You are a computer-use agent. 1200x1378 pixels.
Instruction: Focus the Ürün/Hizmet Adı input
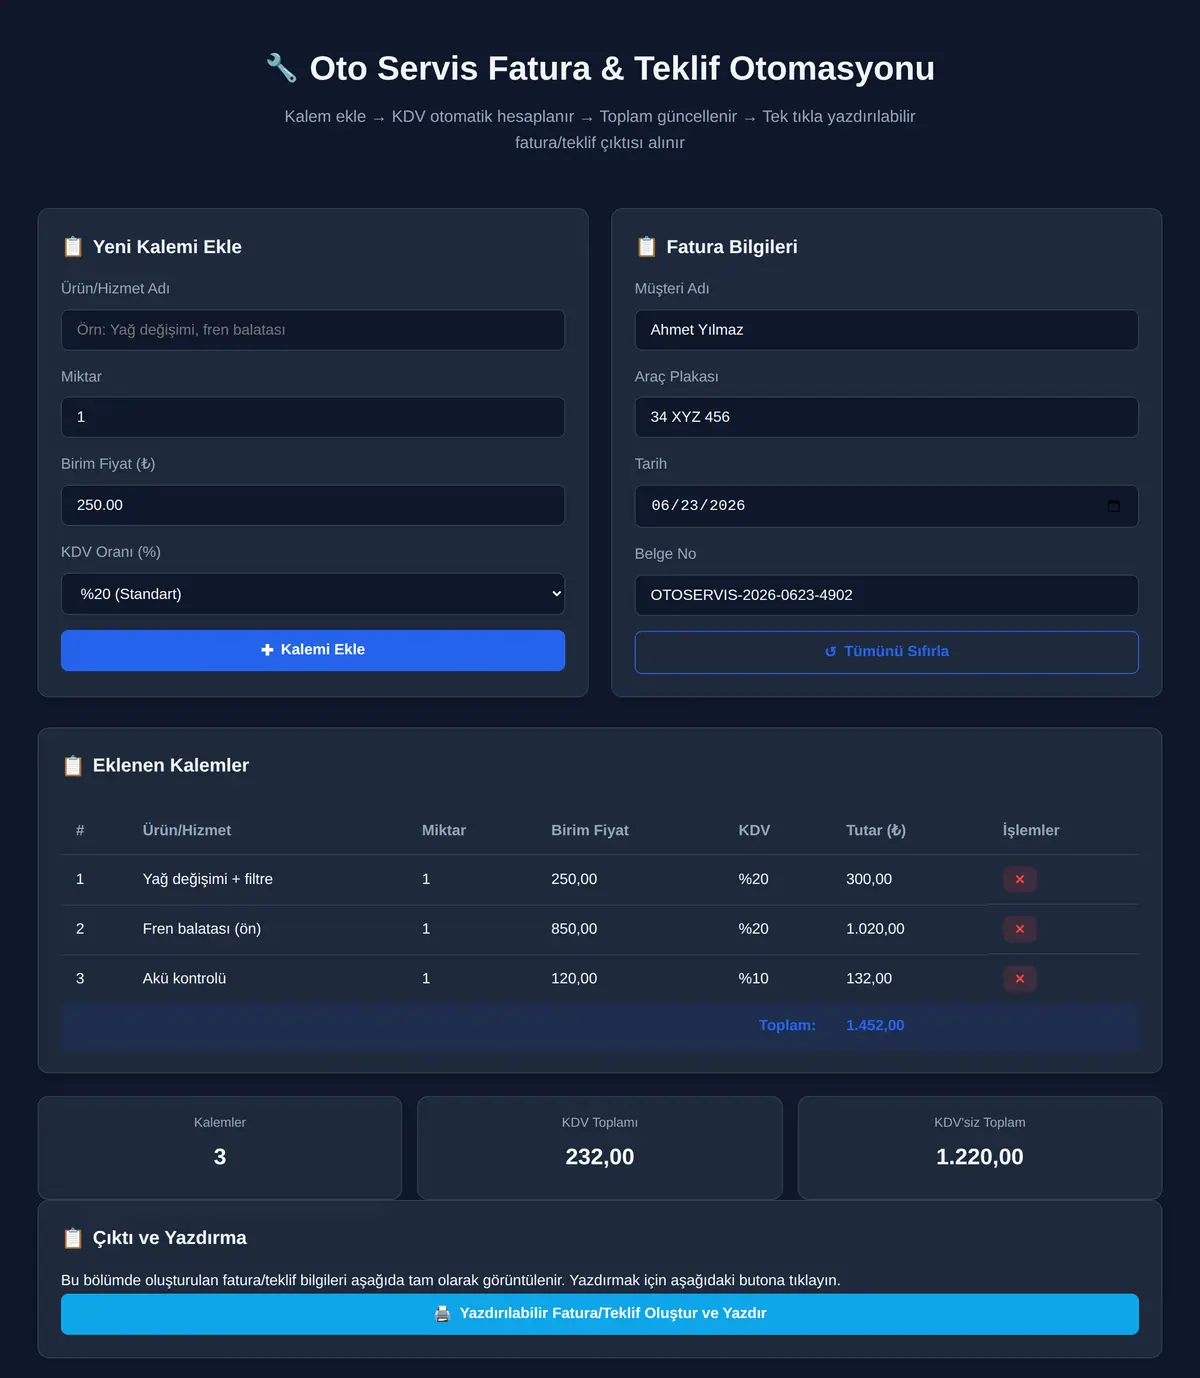point(313,330)
